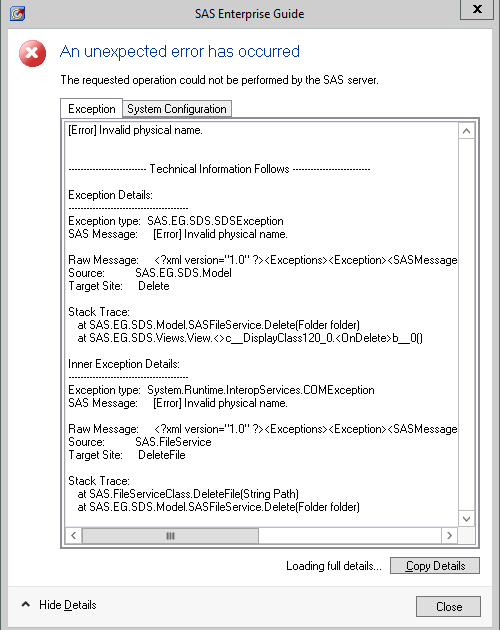The height and width of the screenshot is (630, 500).
Task: Click 'Source: SAS.FileService' line
Action: click(140, 442)
